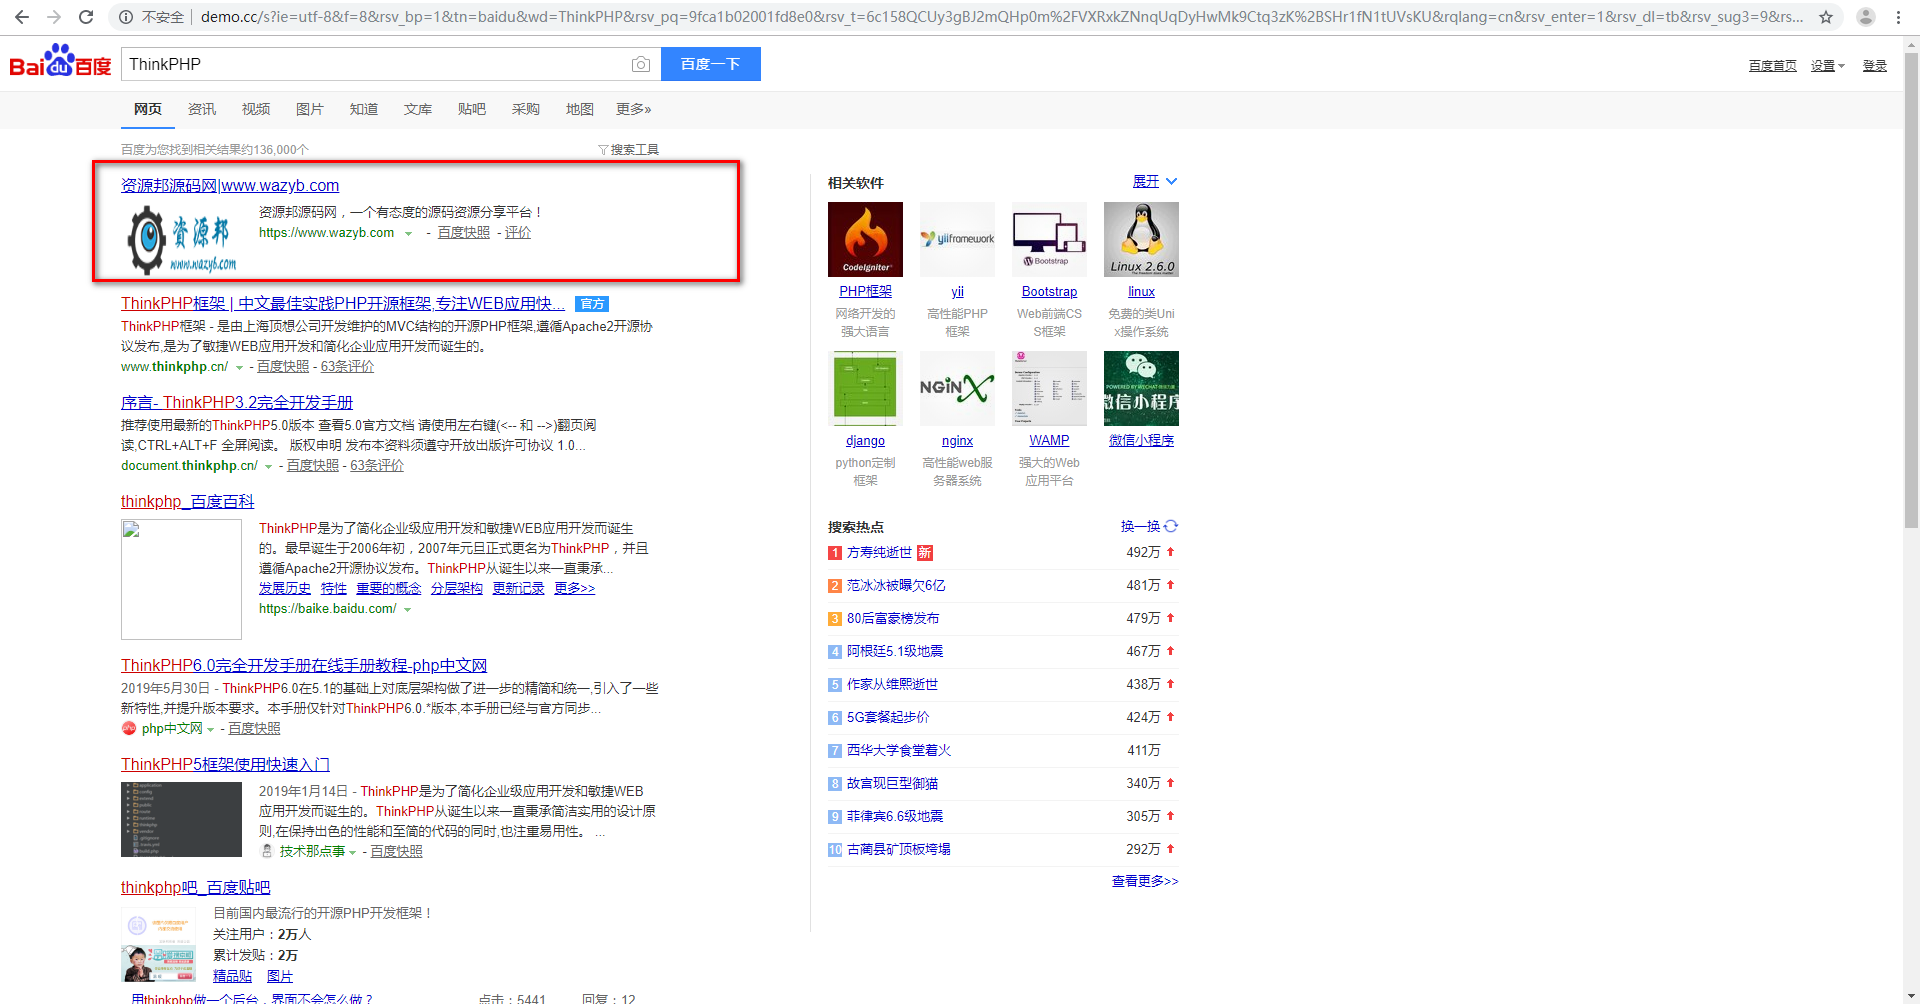Click the camera image search icon
The height and width of the screenshot is (1004, 1920).
point(641,64)
